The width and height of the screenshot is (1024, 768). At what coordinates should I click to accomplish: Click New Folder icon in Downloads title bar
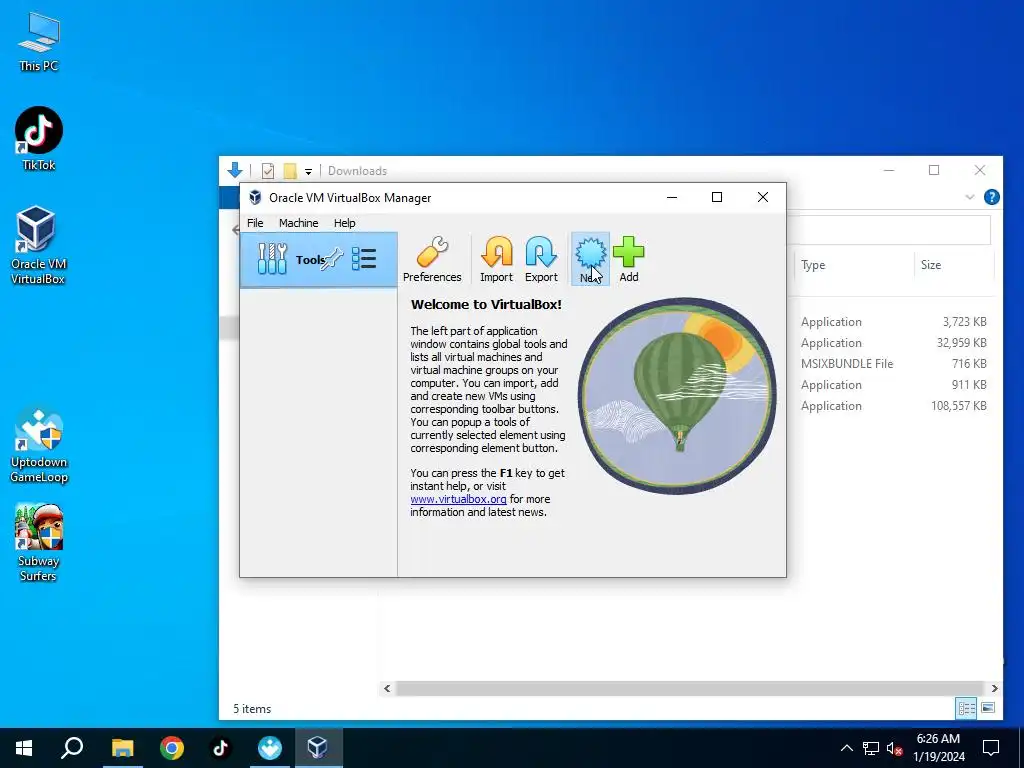(290, 171)
